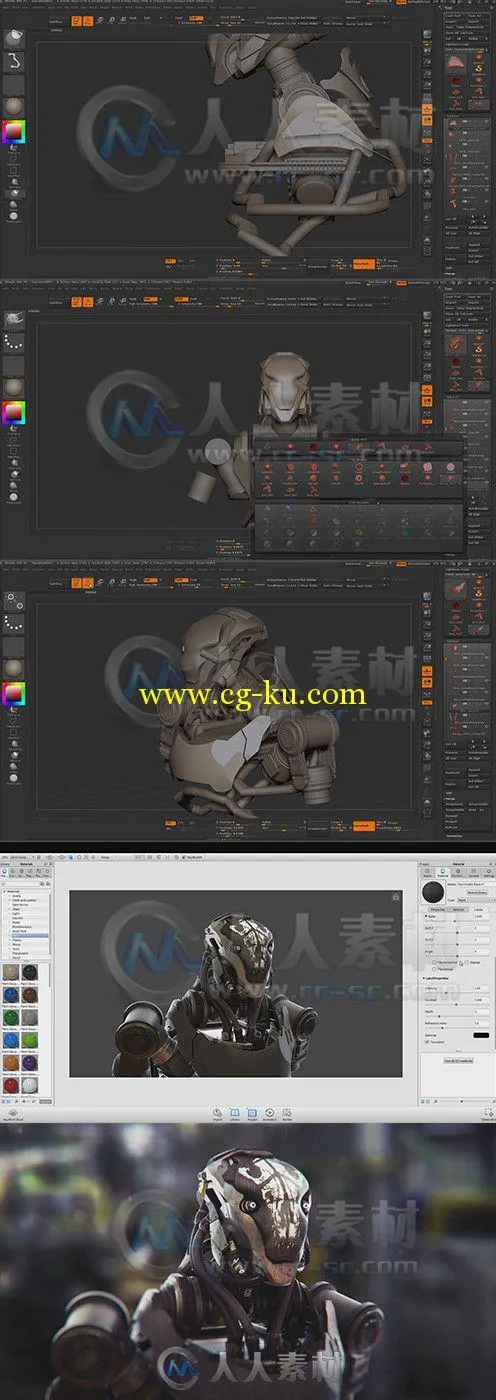
Task: Open brush thumbnail in third ZBrush window
Action: [x=15, y=601]
